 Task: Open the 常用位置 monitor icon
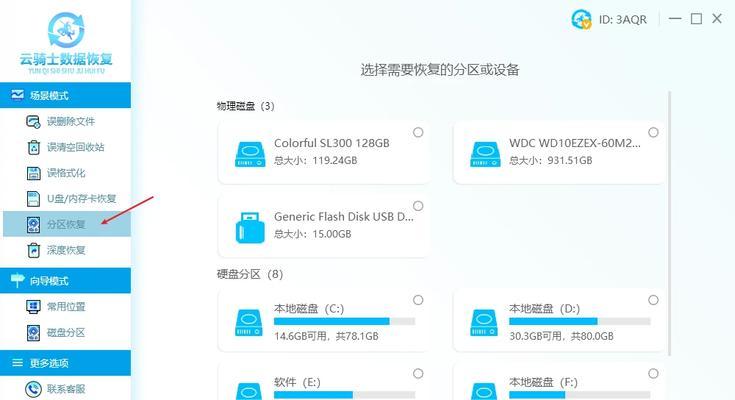[x=33, y=307]
